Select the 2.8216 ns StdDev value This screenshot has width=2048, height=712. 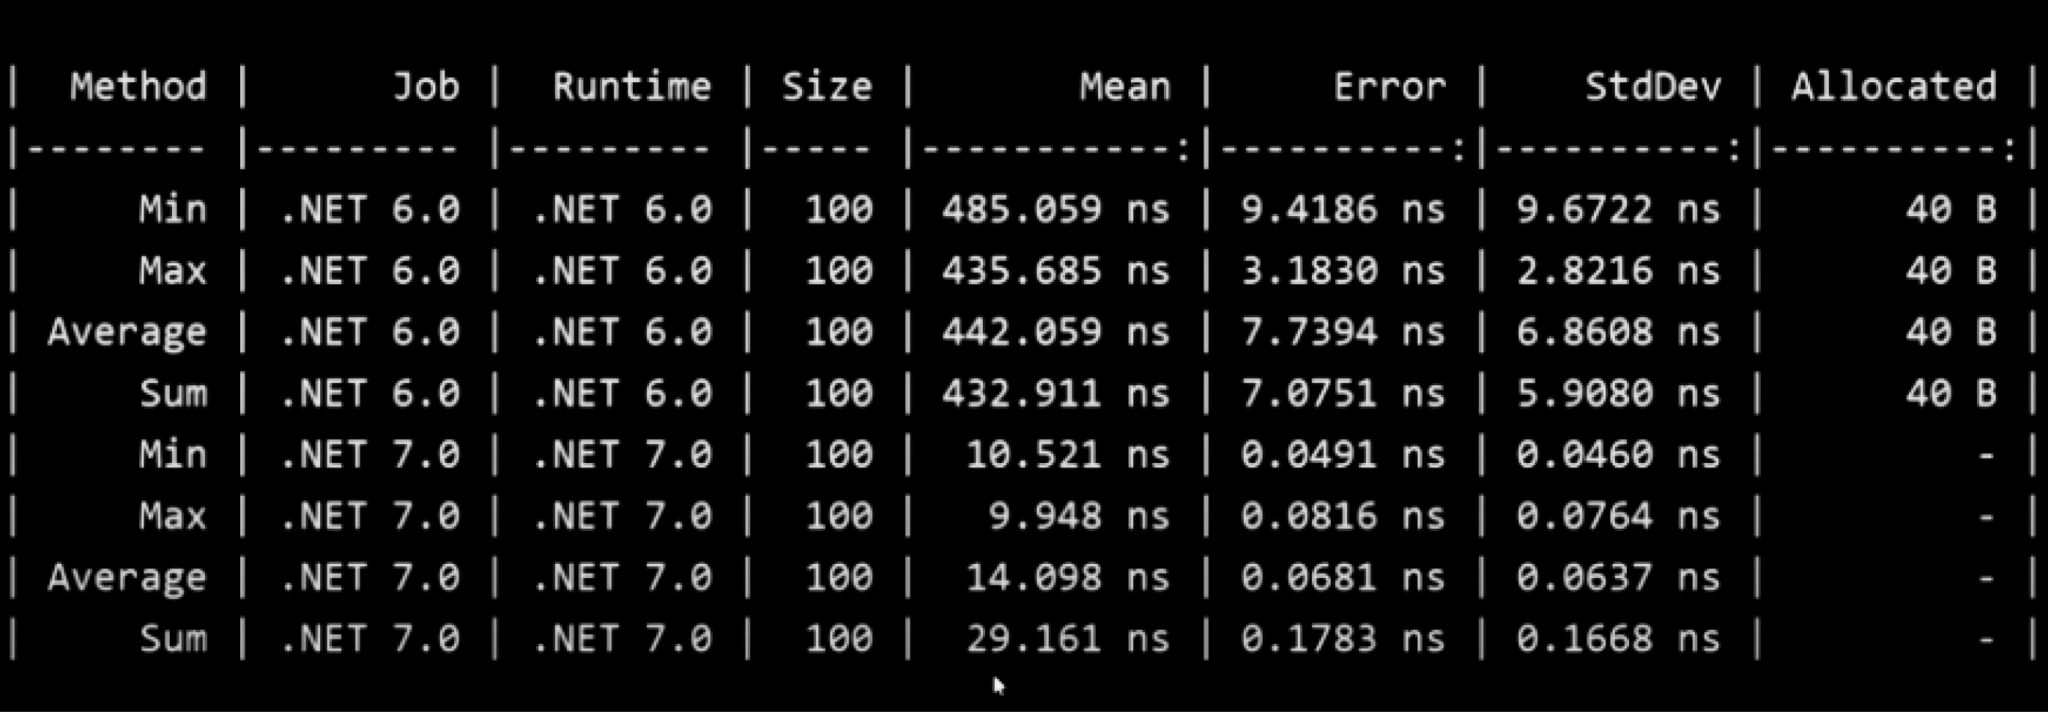(x=1617, y=270)
